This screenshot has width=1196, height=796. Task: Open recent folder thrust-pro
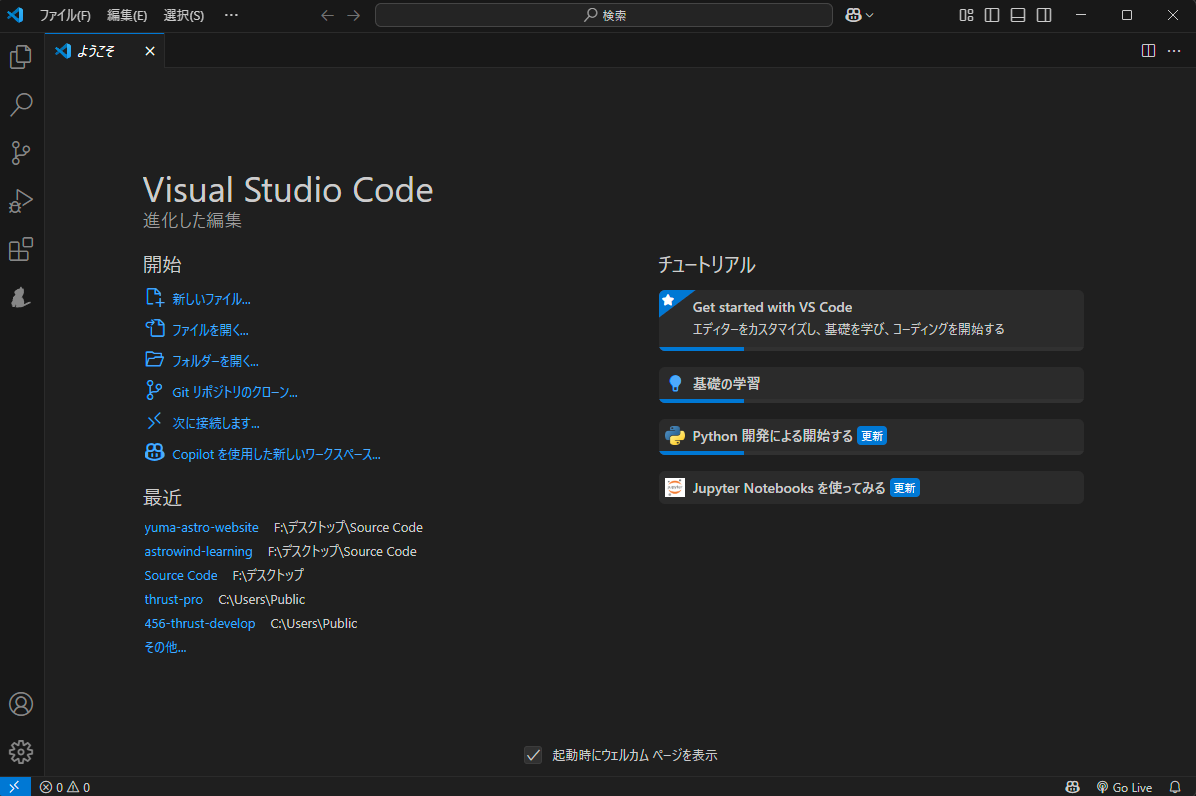click(x=174, y=599)
